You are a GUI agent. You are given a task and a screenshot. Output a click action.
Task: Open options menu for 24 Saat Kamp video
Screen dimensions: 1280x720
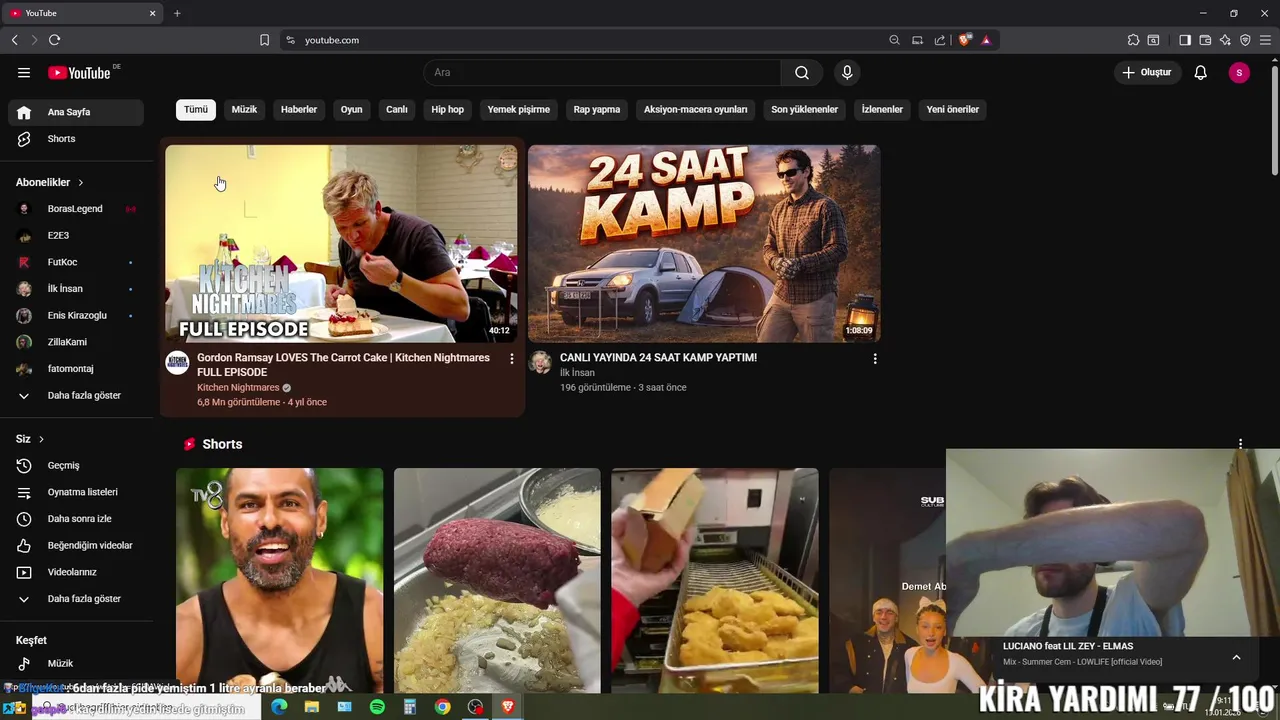pos(875,358)
